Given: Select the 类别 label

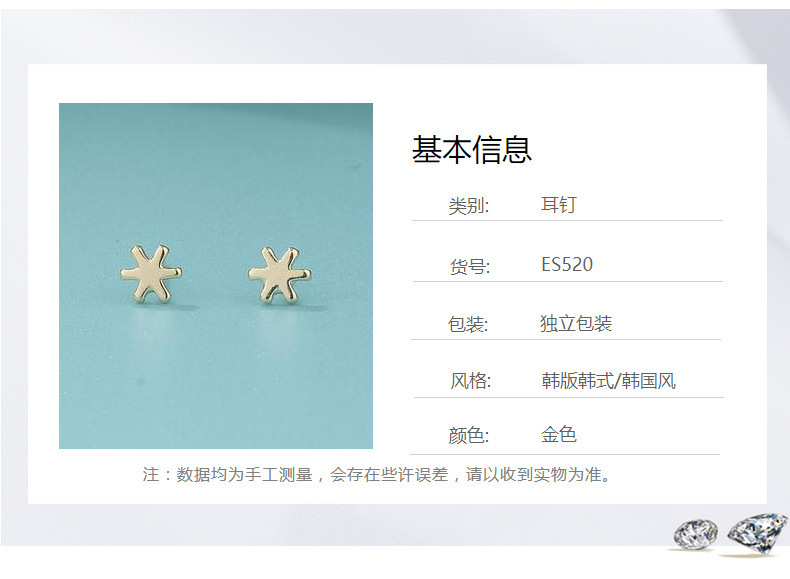Looking at the screenshot, I should coord(469,206).
